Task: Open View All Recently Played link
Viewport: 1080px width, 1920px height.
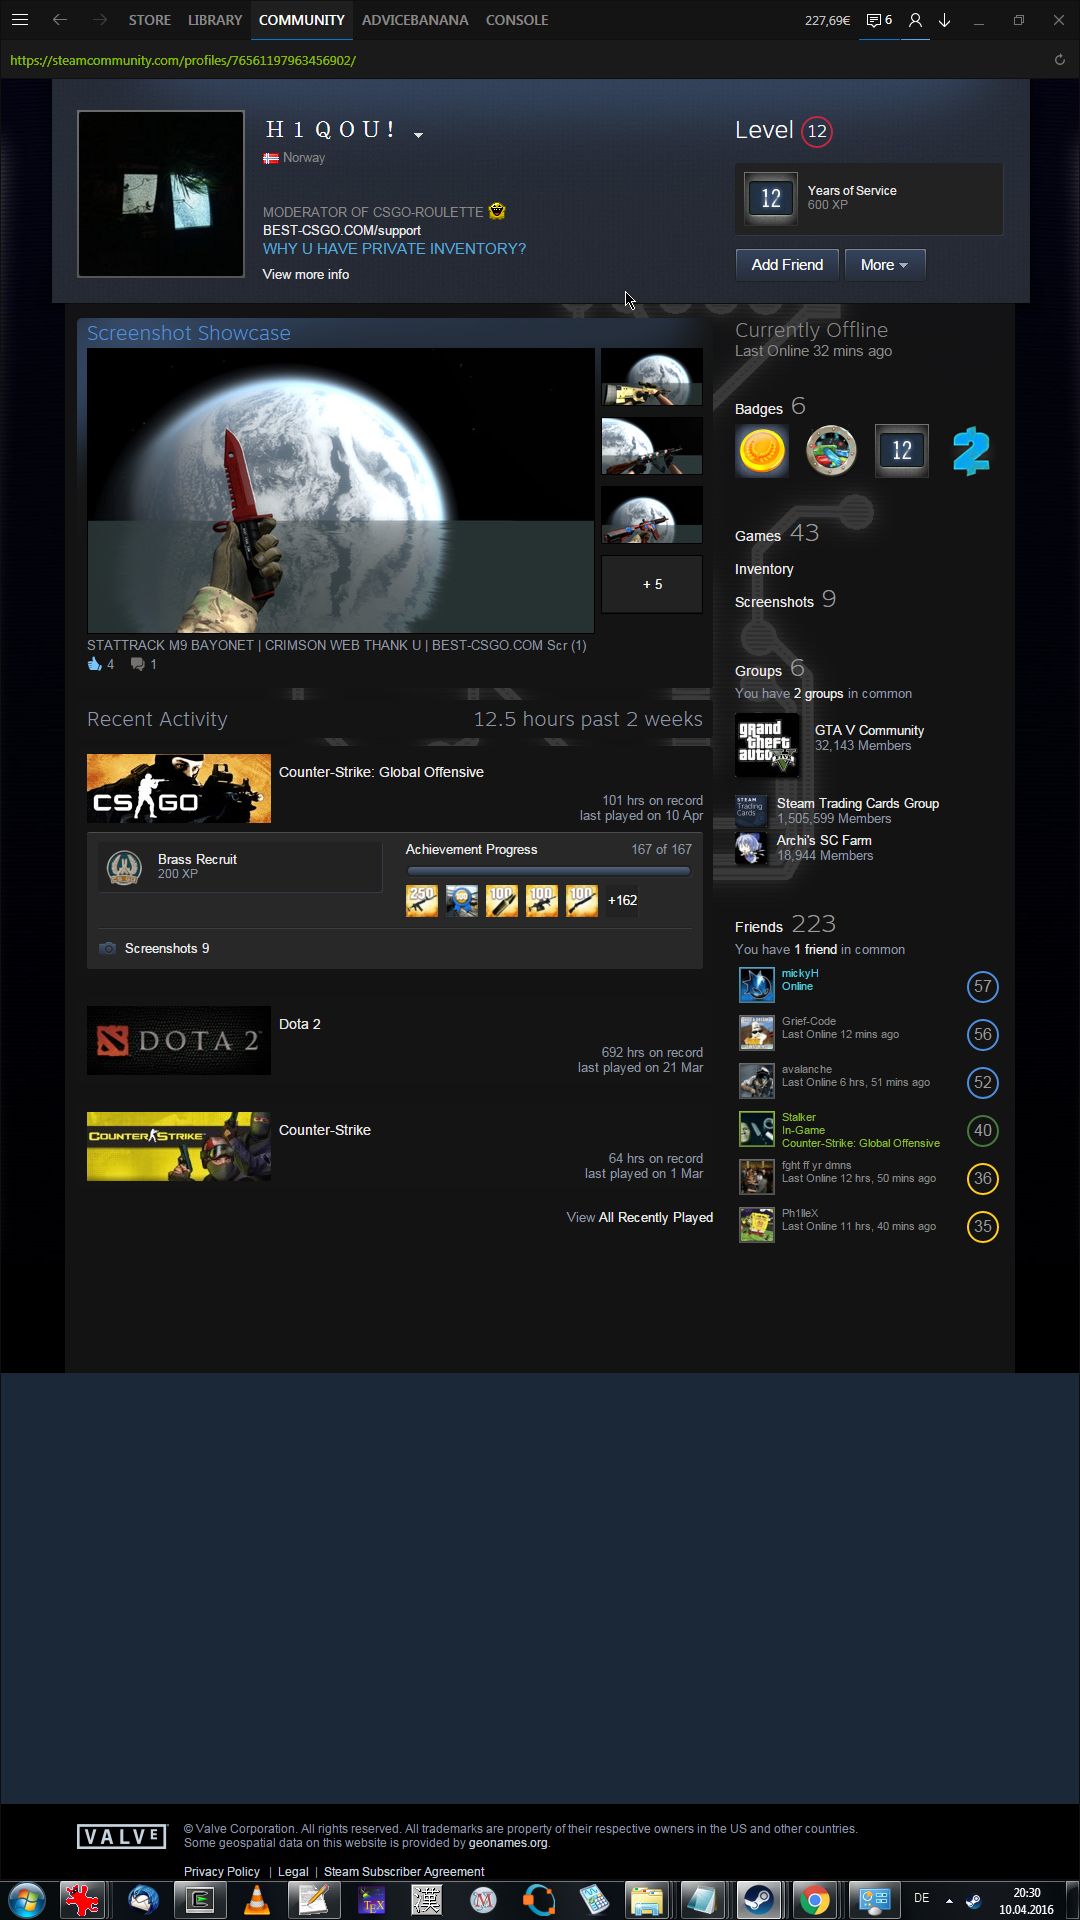Action: click(640, 1217)
